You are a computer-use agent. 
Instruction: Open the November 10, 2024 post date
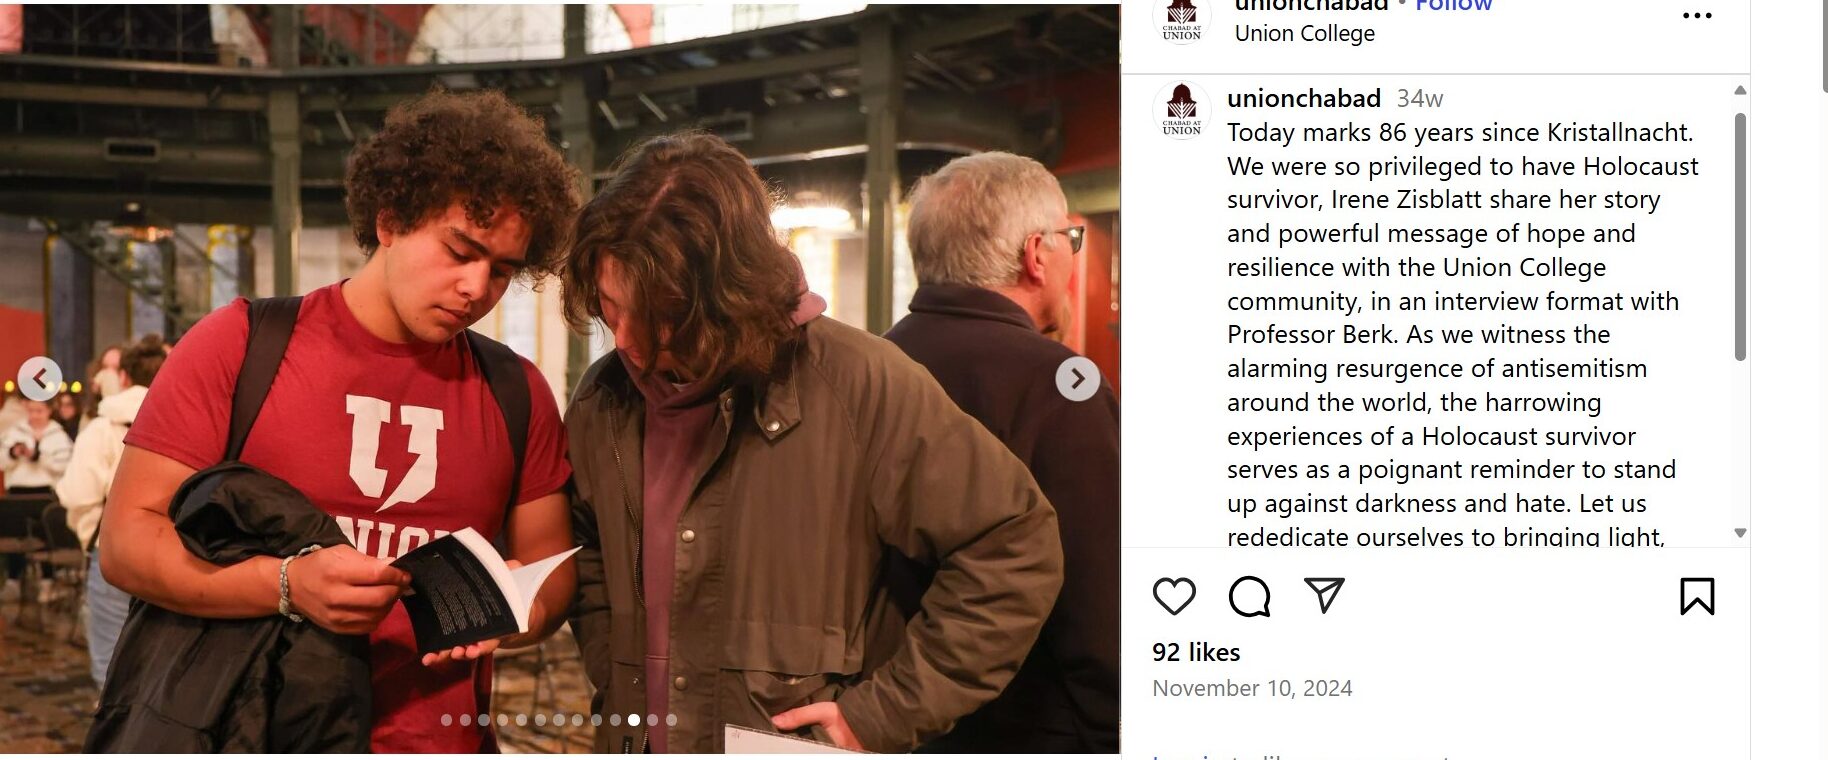coord(1252,688)
